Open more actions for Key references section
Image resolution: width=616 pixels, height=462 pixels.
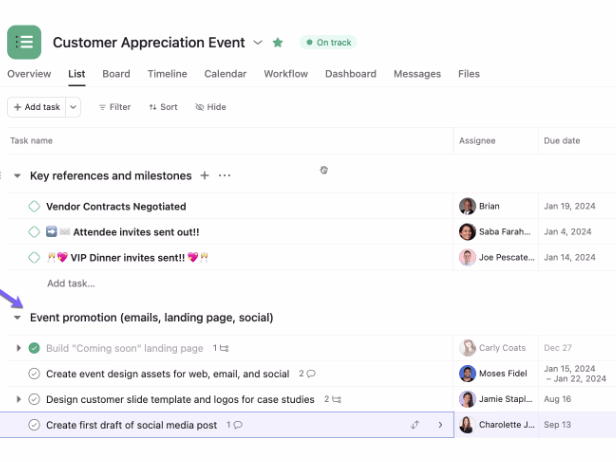(x=224, y=175)
